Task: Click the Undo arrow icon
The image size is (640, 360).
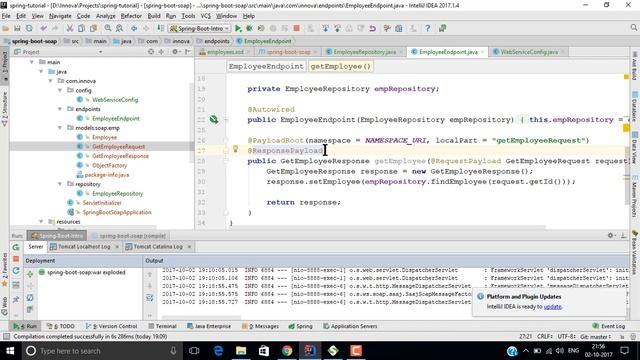Action: click(x=43, y=29)
